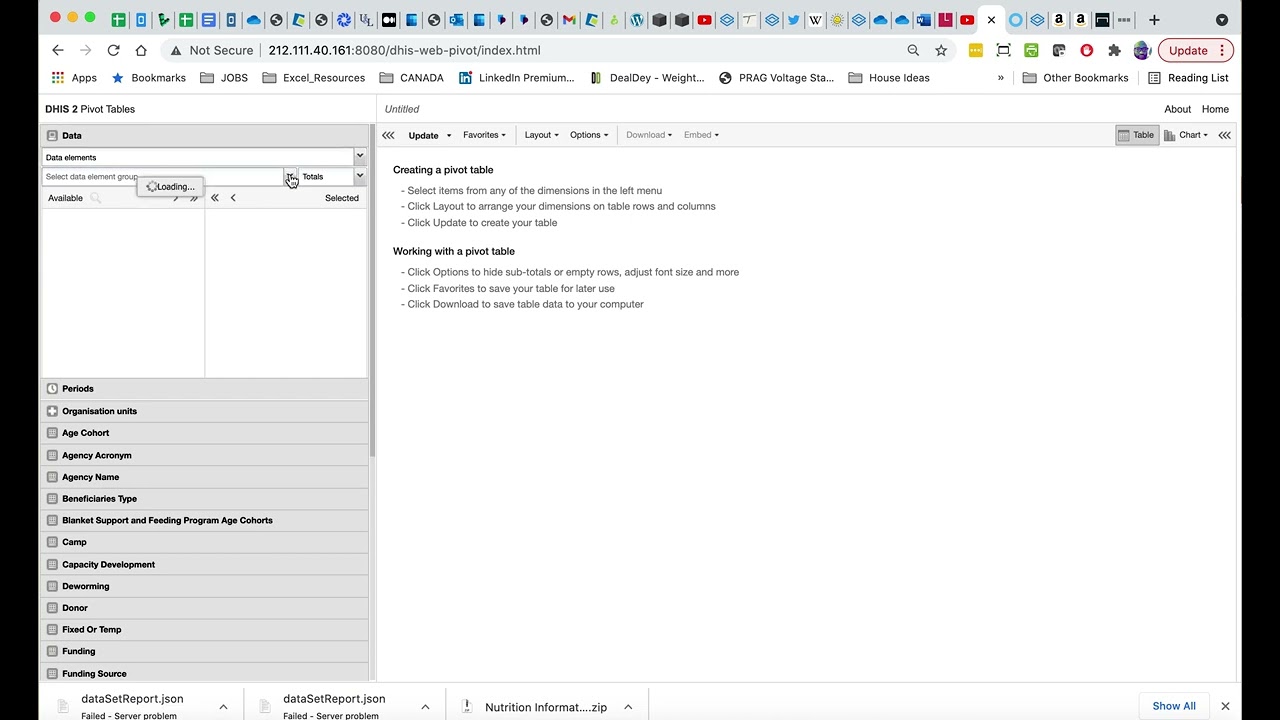The image size is (1280, 720).
Task: Click the deselect single left arrow
Action: coord(233,198)
